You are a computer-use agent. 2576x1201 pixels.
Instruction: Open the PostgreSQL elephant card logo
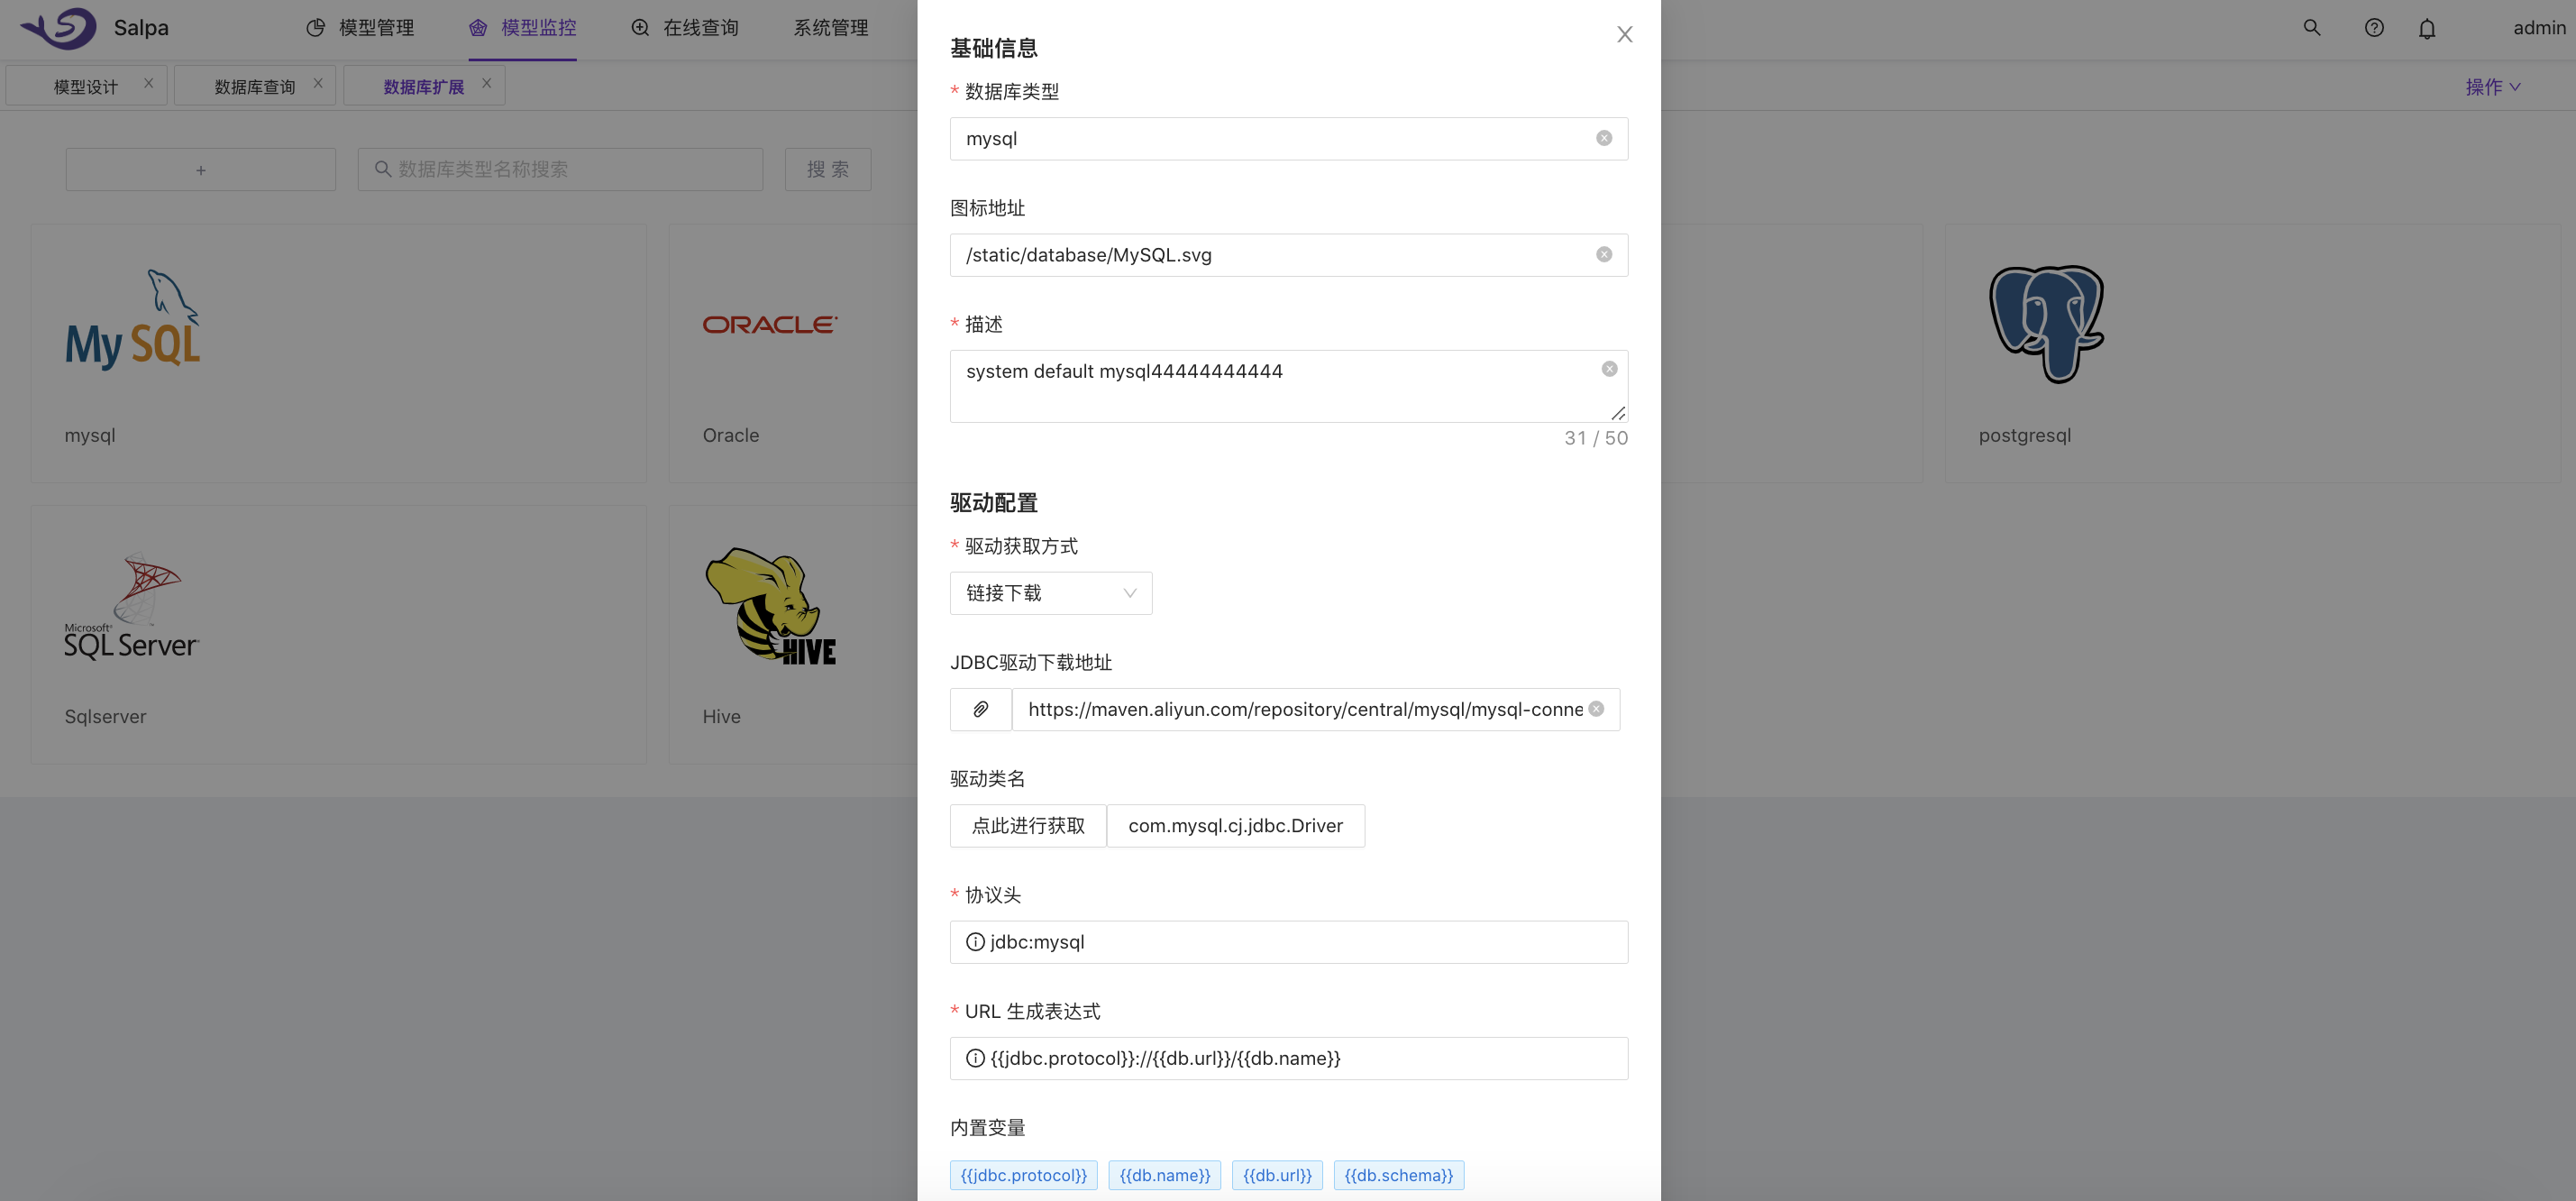click(x=2046, y=324)
